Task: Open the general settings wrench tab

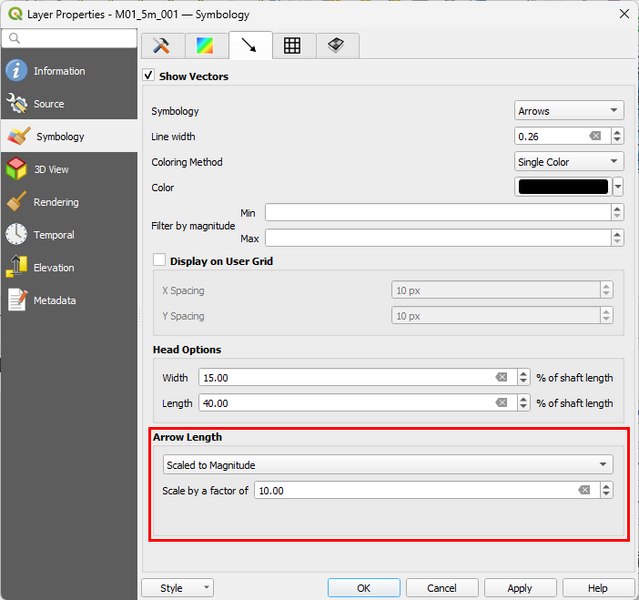Action: point(162,45)
